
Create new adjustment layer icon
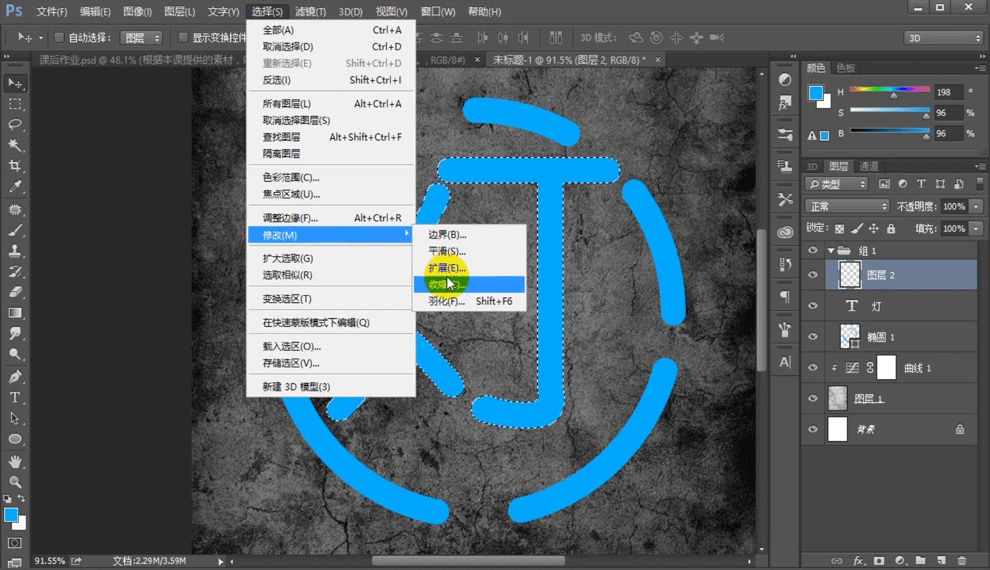900,561
